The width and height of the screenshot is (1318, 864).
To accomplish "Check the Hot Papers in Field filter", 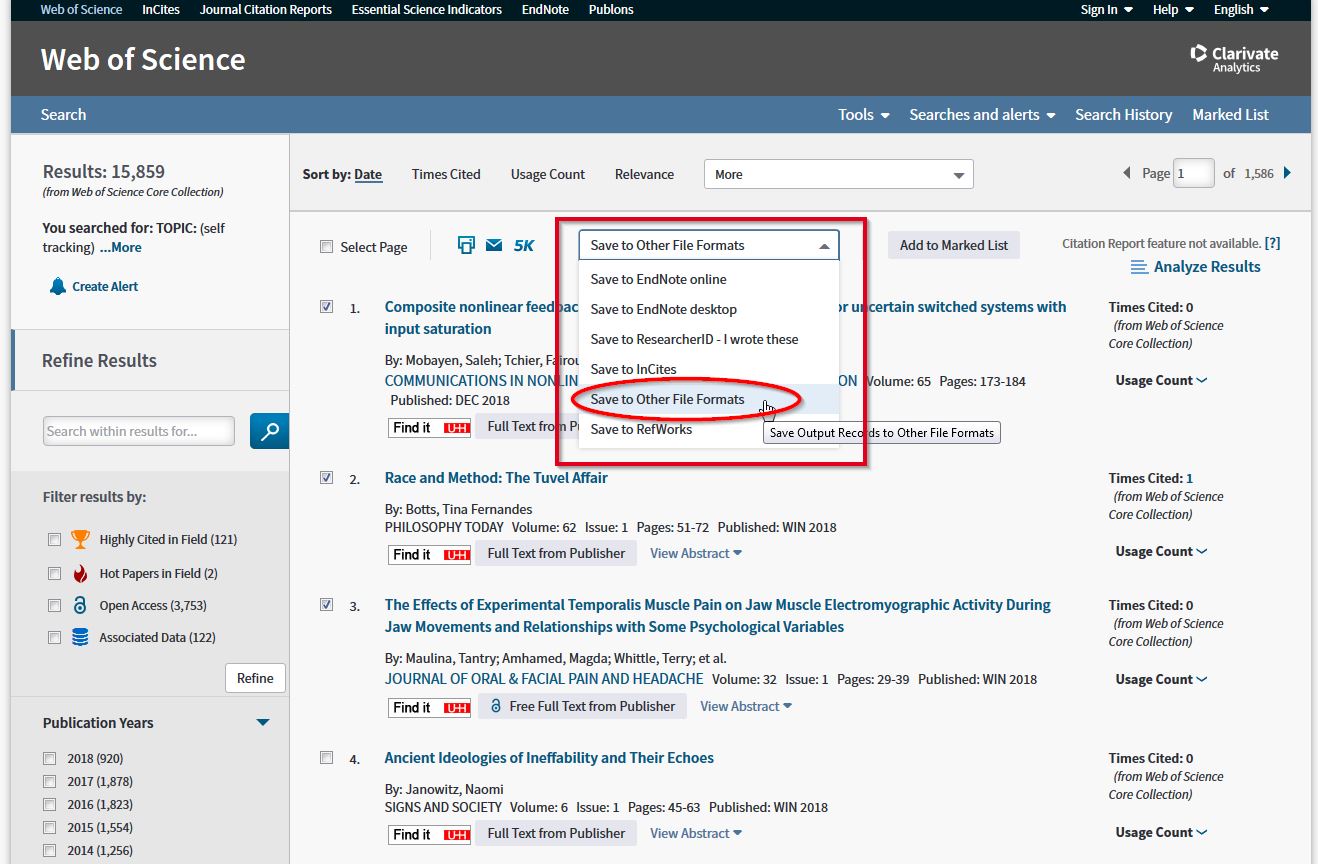I will pyautogui.click(x=54, y=574).
